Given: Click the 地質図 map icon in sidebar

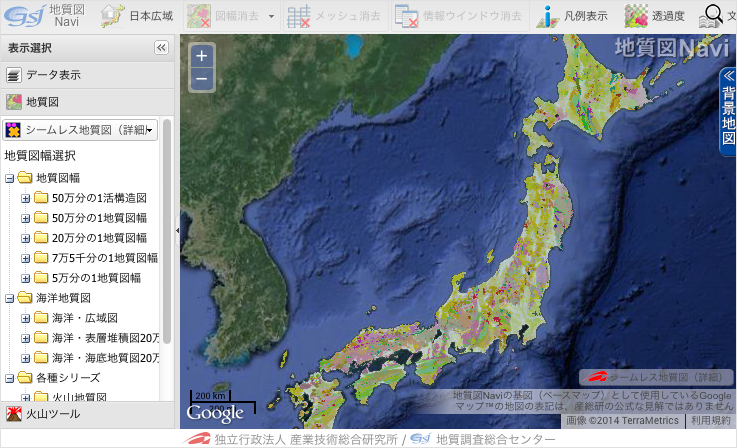Looking at the screenshot, I should (14, 102).
